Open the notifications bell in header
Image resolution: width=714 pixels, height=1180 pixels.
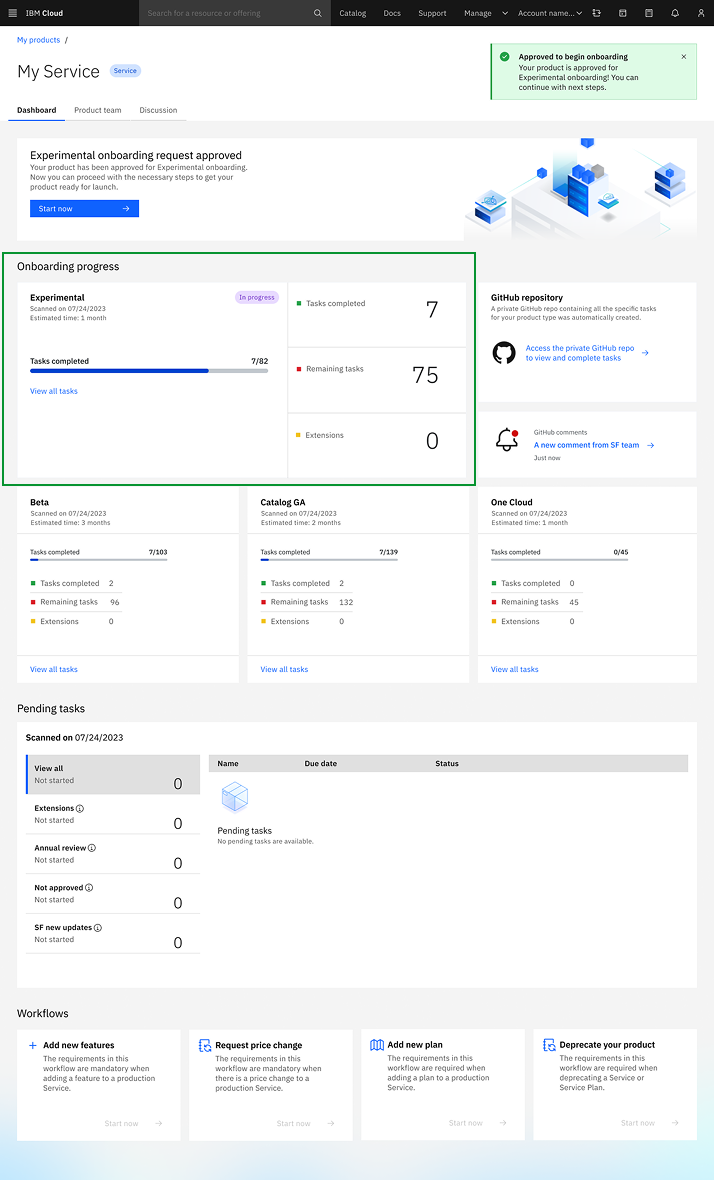coord(675,13)
